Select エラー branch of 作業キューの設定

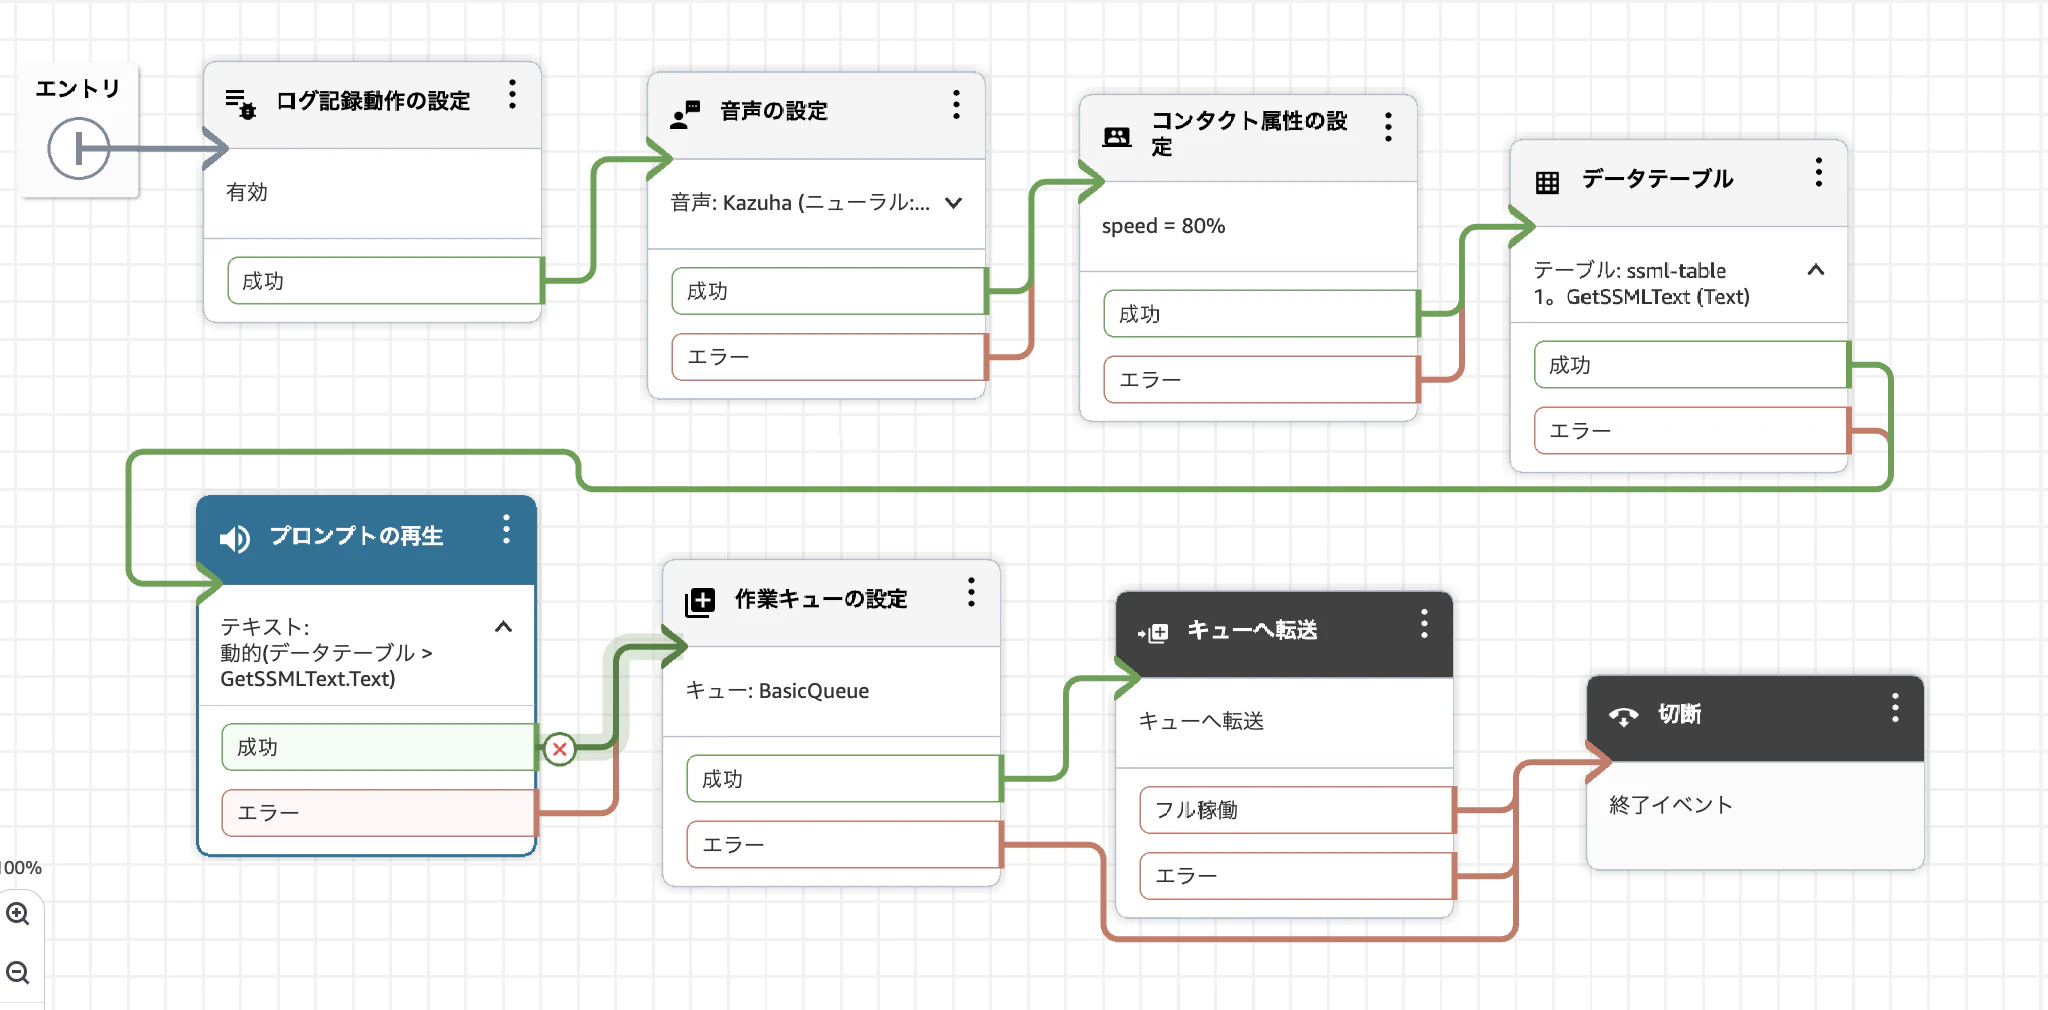844,845
